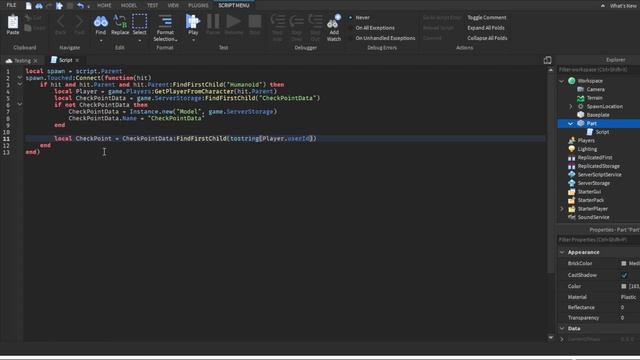Image resolution: width=640 pixels, height=360 pixels.
Task: Switch to the VIEW ribbon tab
Action: click(173, 5)
